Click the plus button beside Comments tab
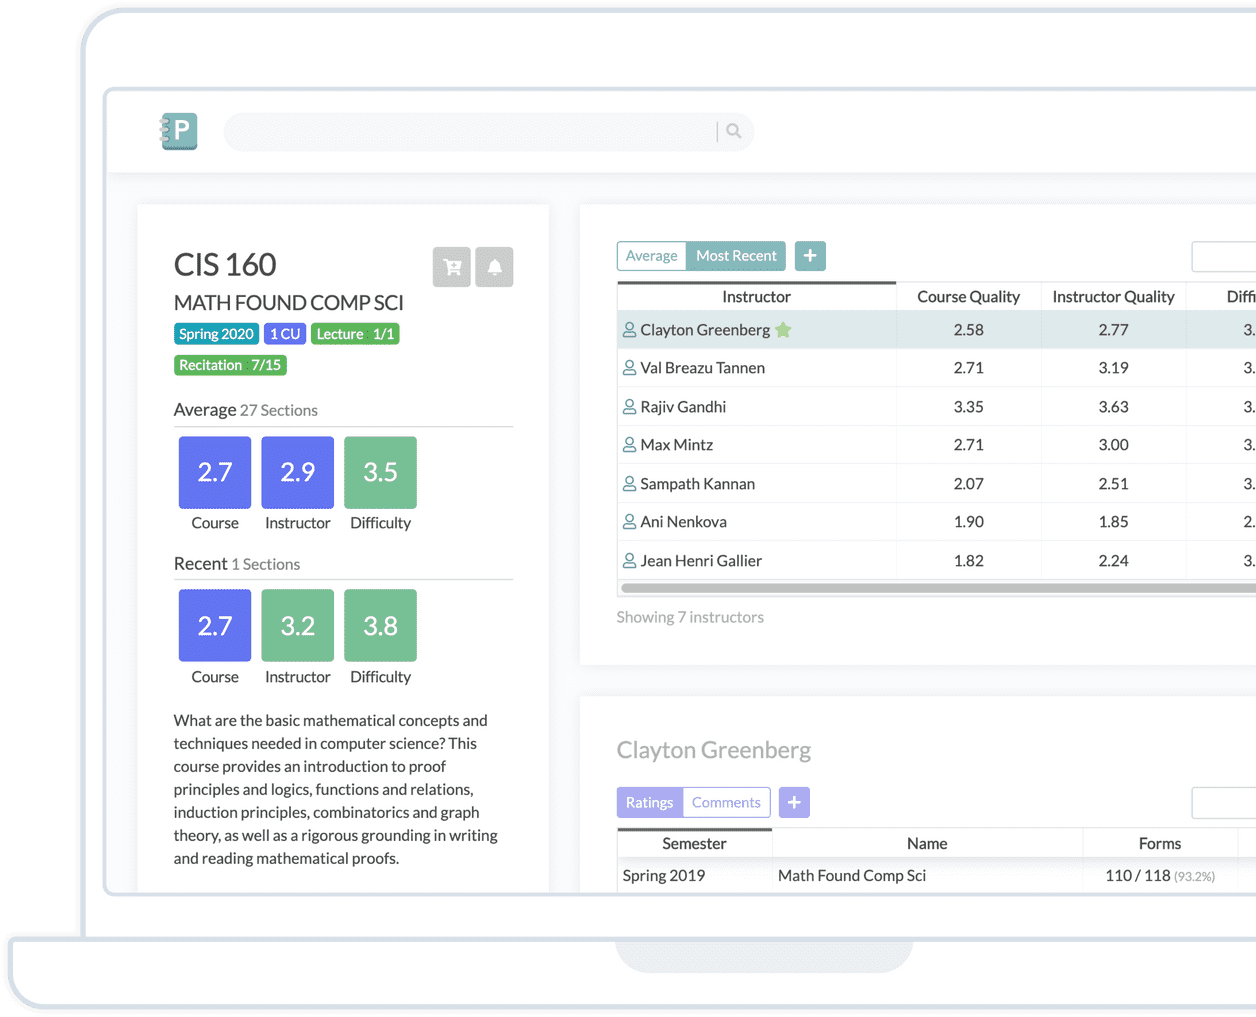1256x1017 pixels. coord(794,802)
